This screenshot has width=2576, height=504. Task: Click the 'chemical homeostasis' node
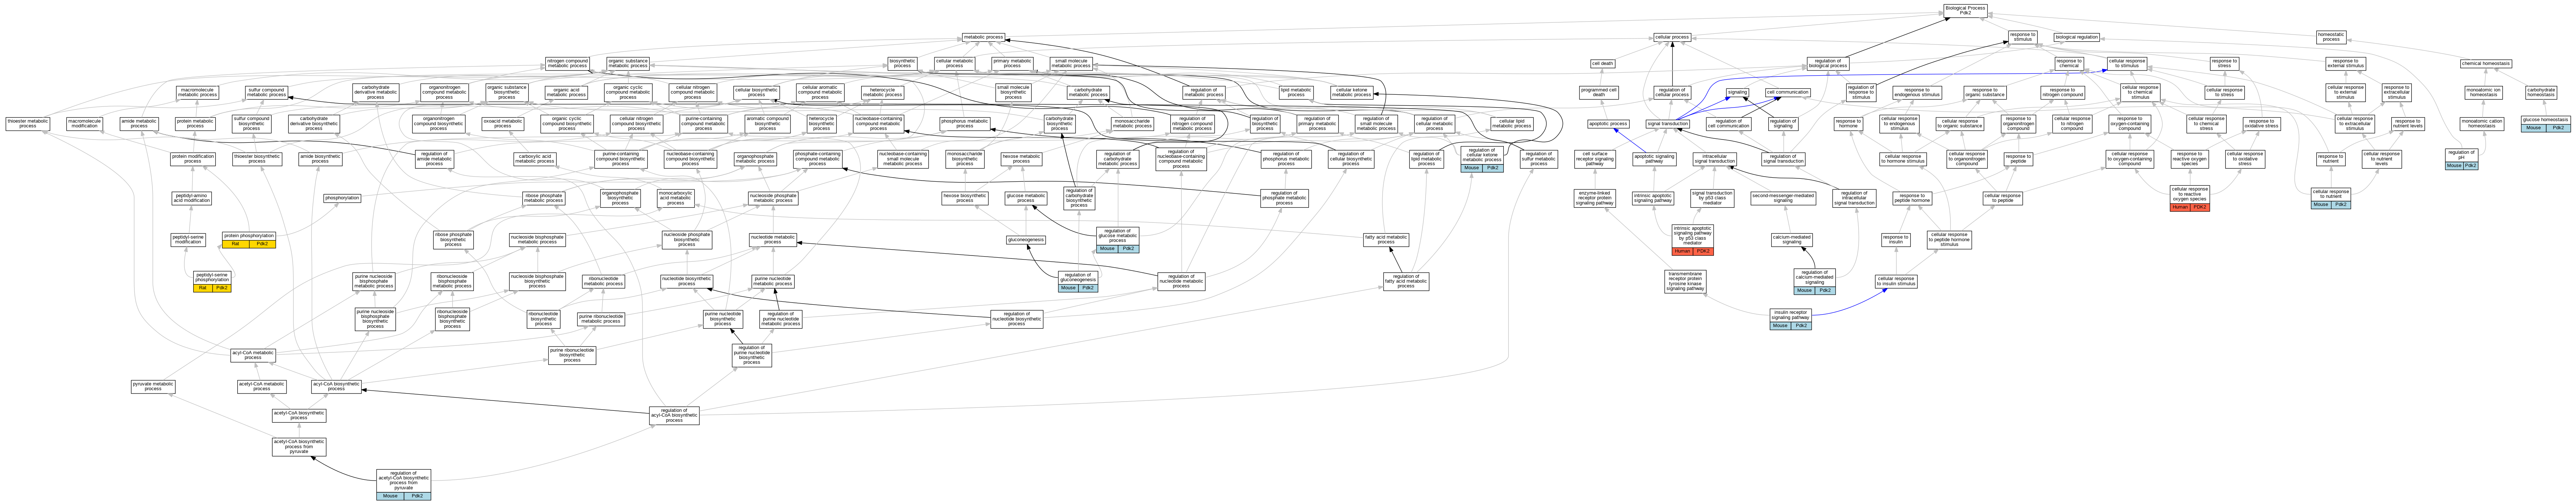[2486, 64]
